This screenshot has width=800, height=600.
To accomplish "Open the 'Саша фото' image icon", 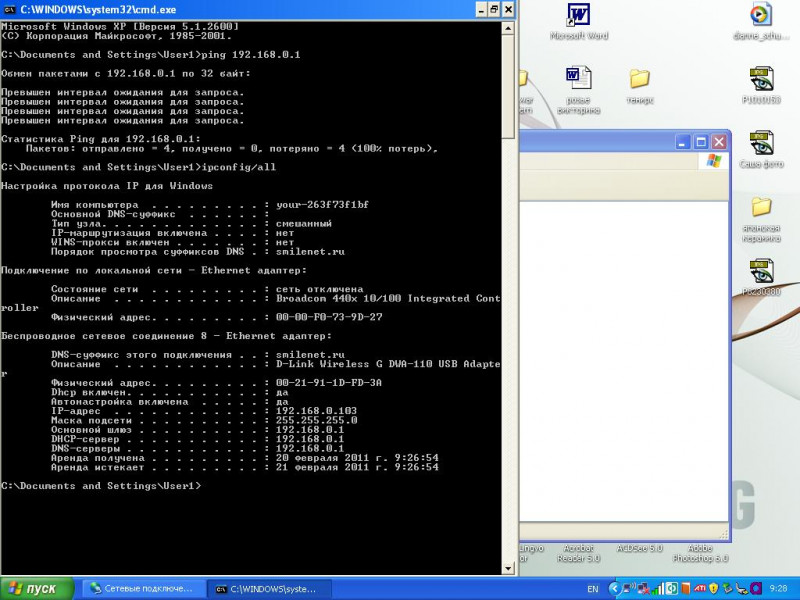I will pos(761,143).
